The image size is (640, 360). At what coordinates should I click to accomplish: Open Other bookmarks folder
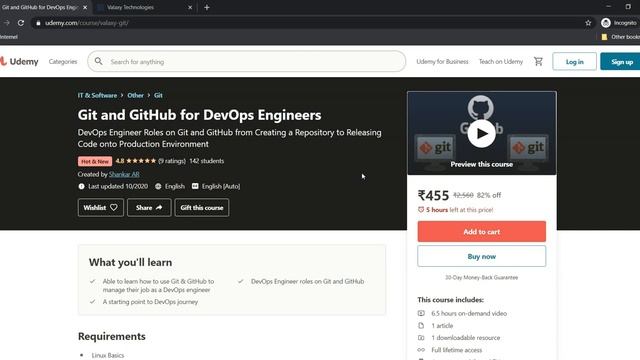point(620,37)
